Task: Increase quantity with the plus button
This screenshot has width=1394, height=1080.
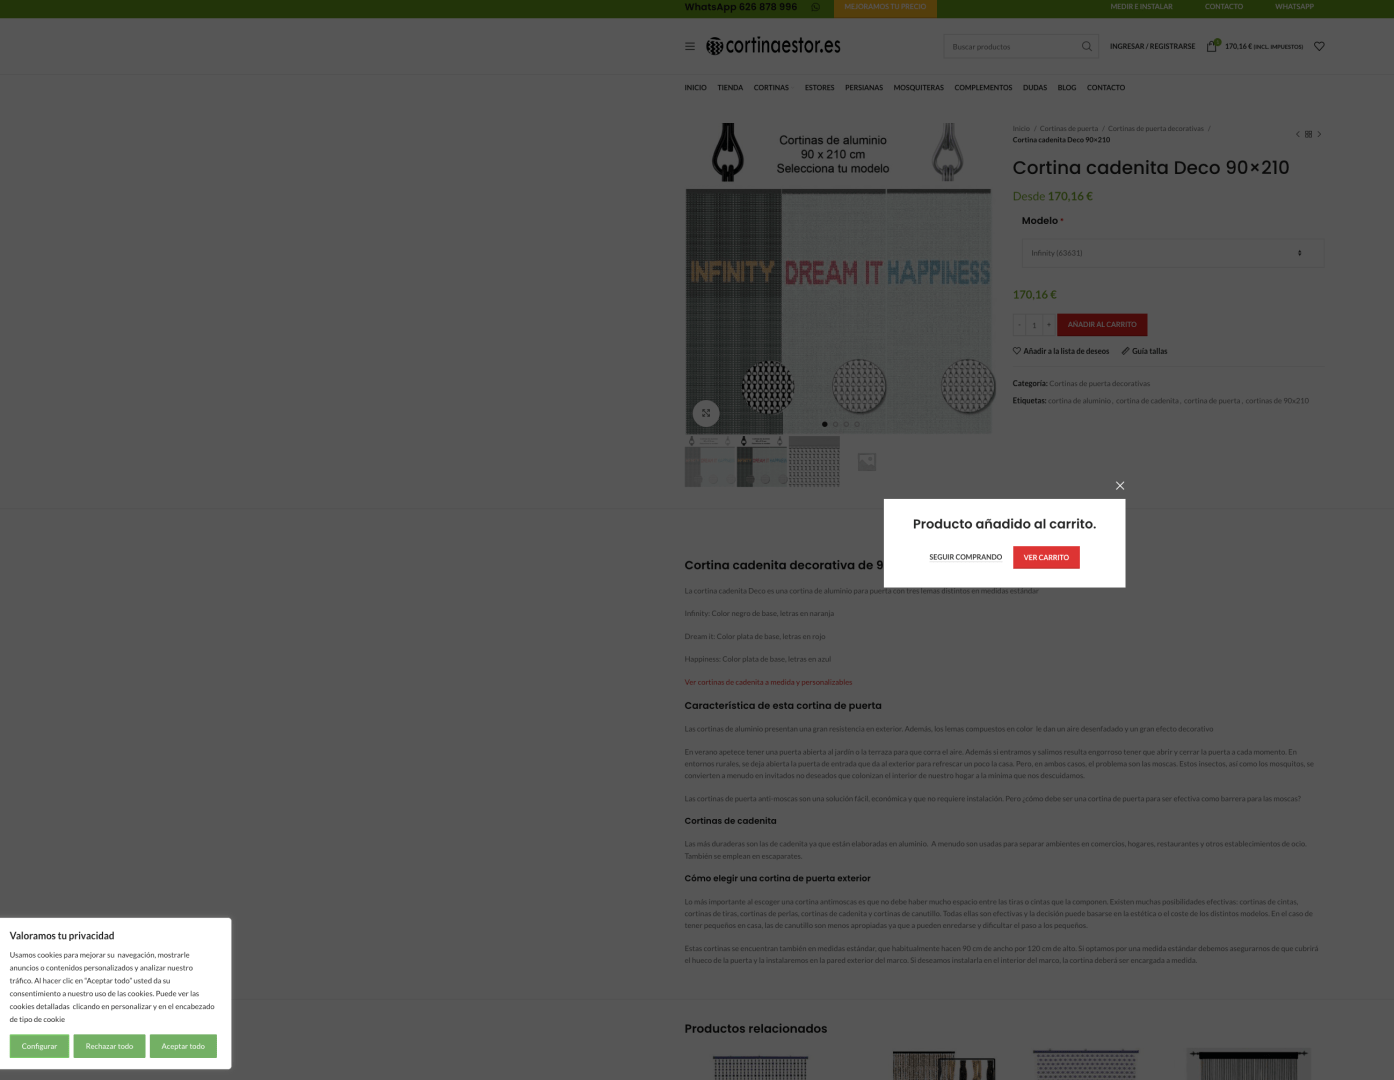Action: tap(1049, 325)
